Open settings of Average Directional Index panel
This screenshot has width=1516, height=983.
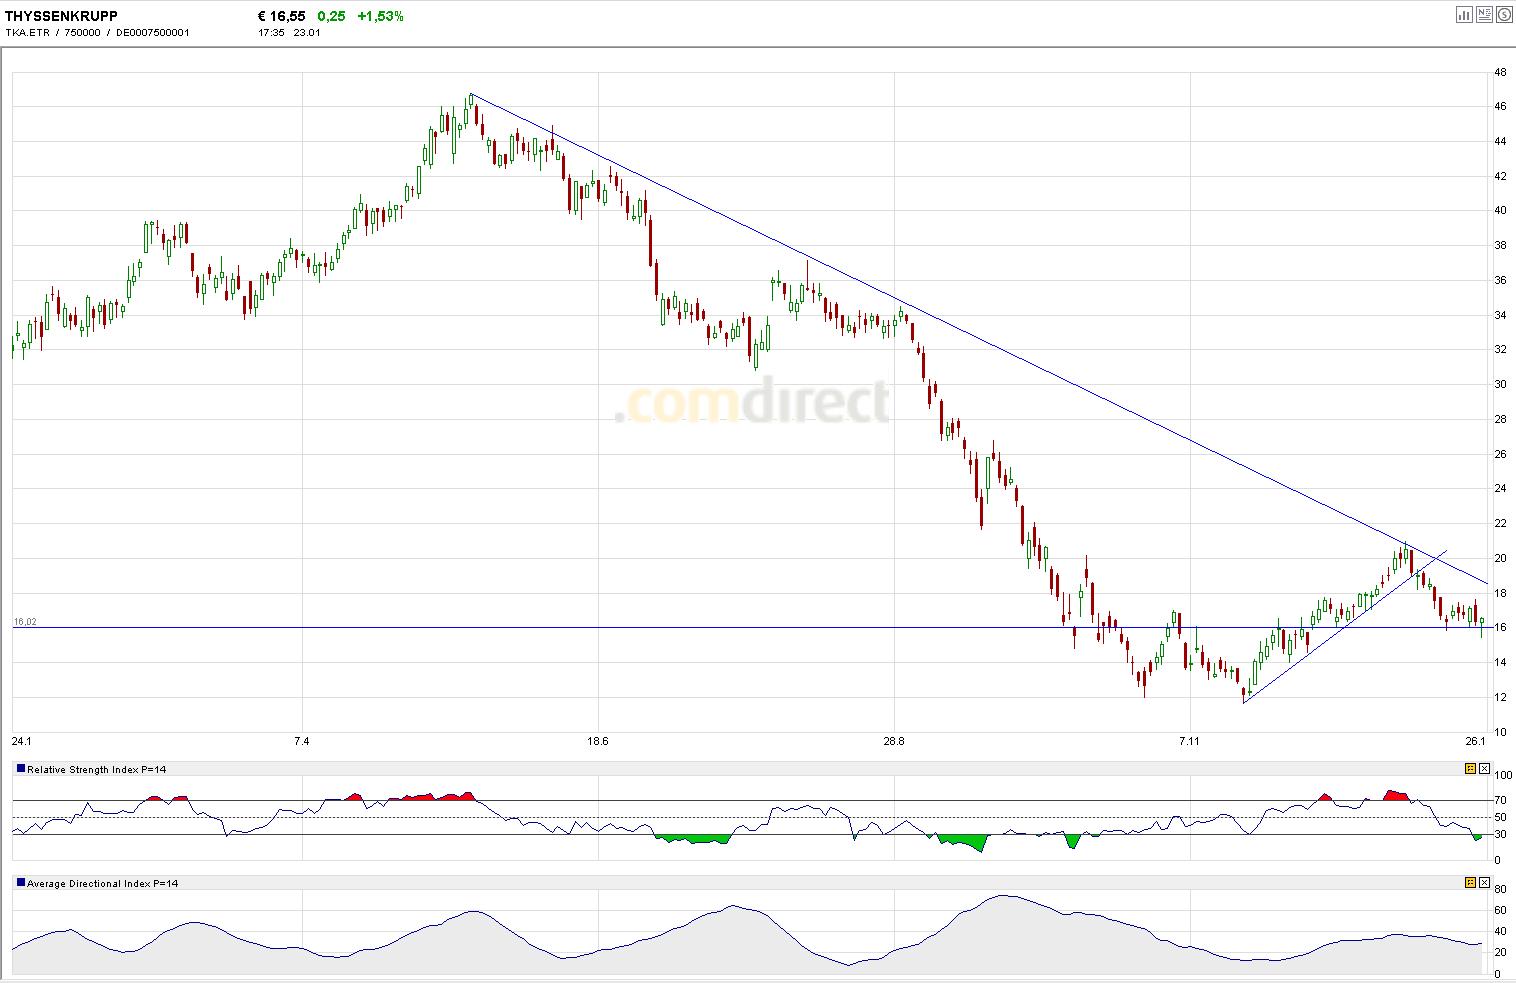pyautogui.click(x=1470, y=883)
